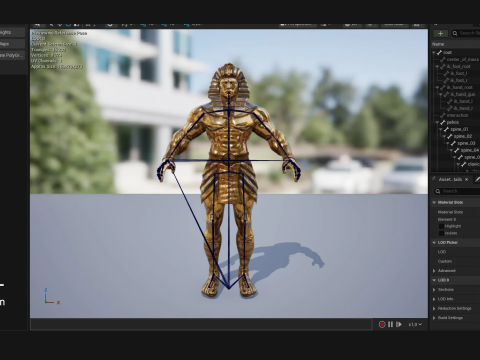Click the ik_foot_l bone icon
Viewport: 480px width, 360px height.
(x=446, y=73)
